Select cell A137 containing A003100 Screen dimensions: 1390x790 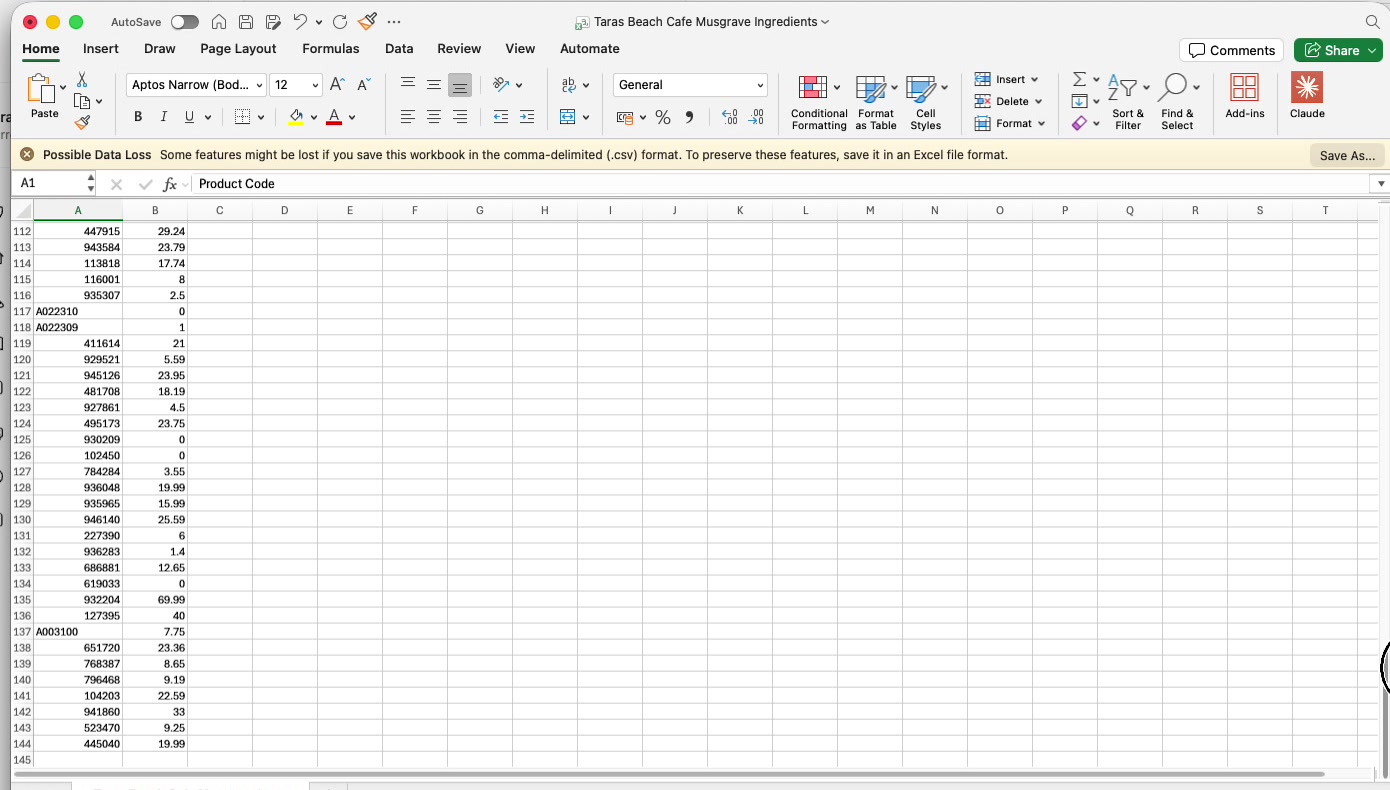pos(78,632)
